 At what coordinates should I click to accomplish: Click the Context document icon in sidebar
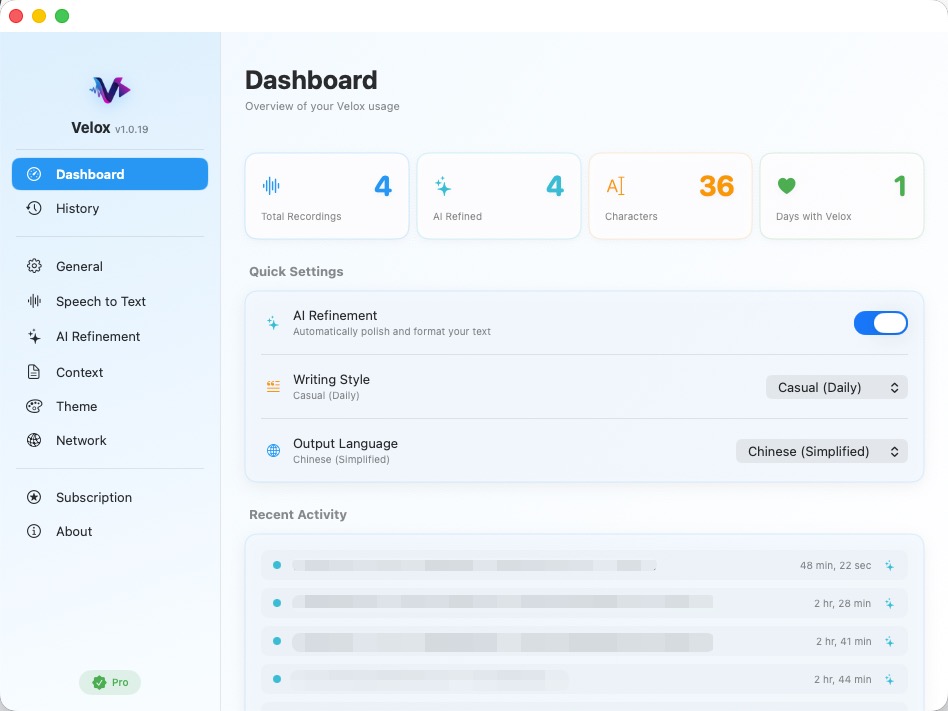pos(33,371)
